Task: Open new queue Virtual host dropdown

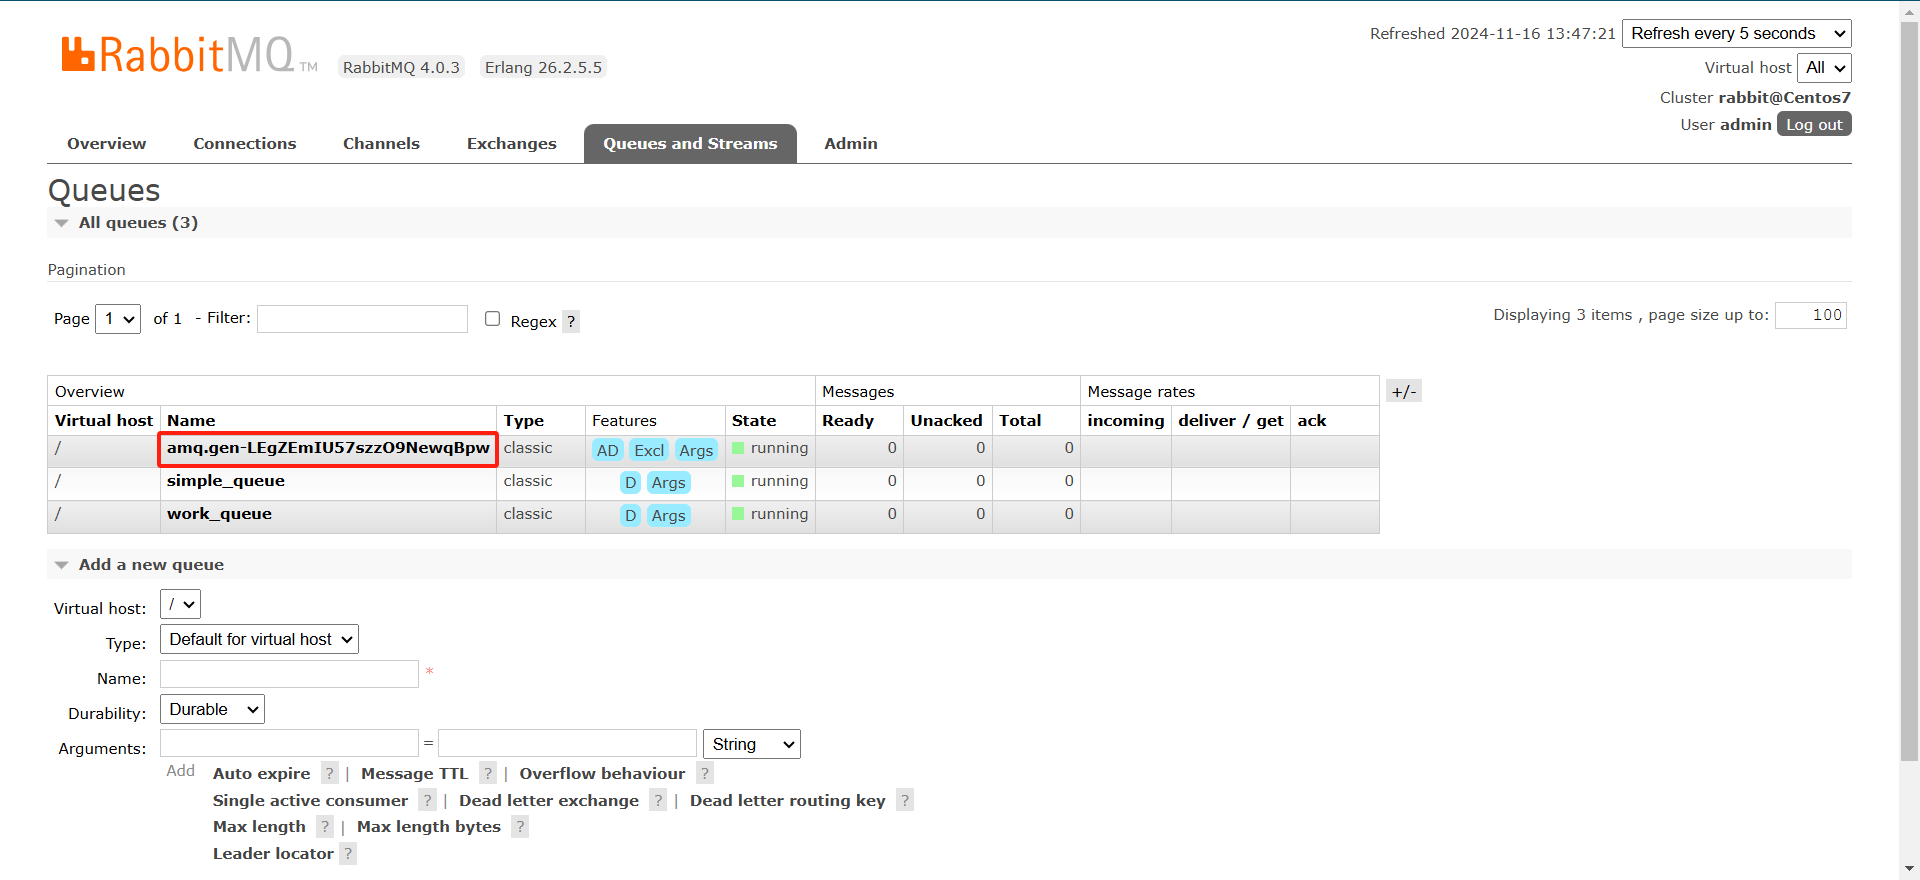Action: point(180,604)
